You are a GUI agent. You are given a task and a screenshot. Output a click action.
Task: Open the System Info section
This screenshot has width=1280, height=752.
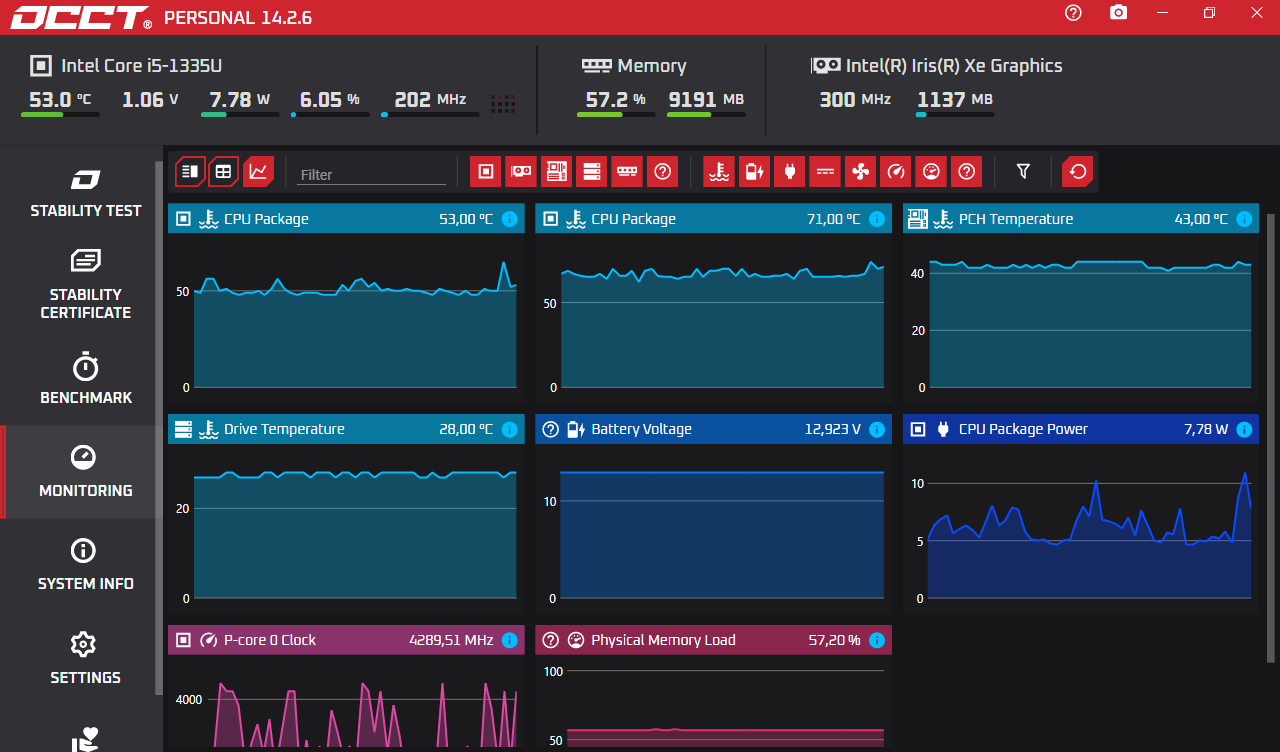(x=86, y=565)
